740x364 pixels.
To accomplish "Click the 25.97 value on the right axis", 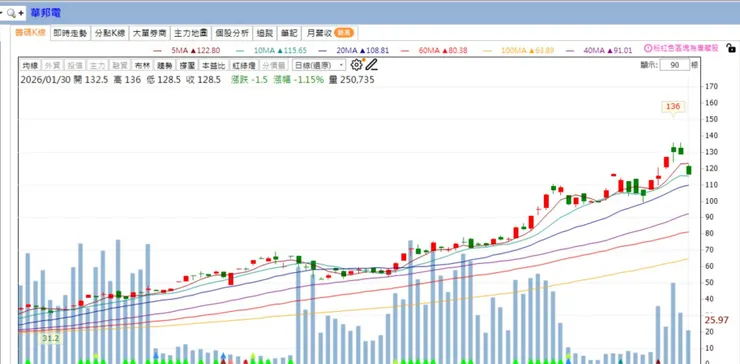I will pos(717,320).
